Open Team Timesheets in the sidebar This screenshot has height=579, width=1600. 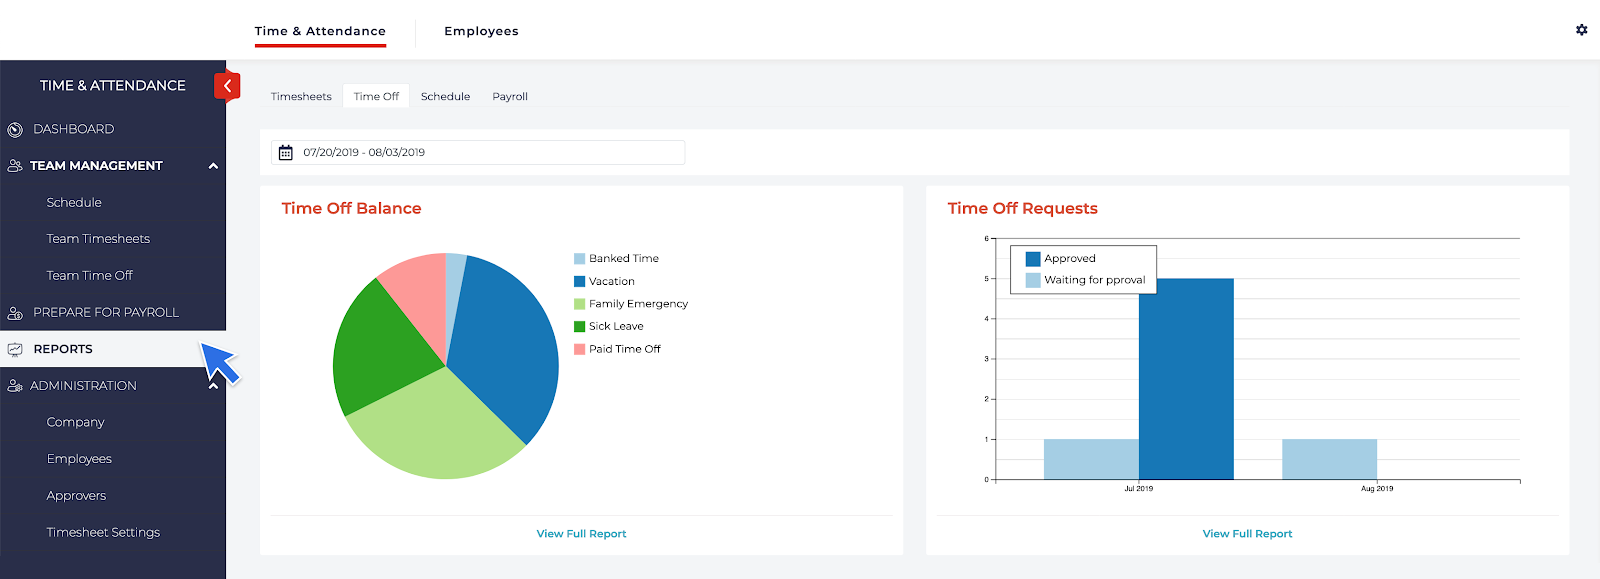pyautogui.click(x=98, y=239)
